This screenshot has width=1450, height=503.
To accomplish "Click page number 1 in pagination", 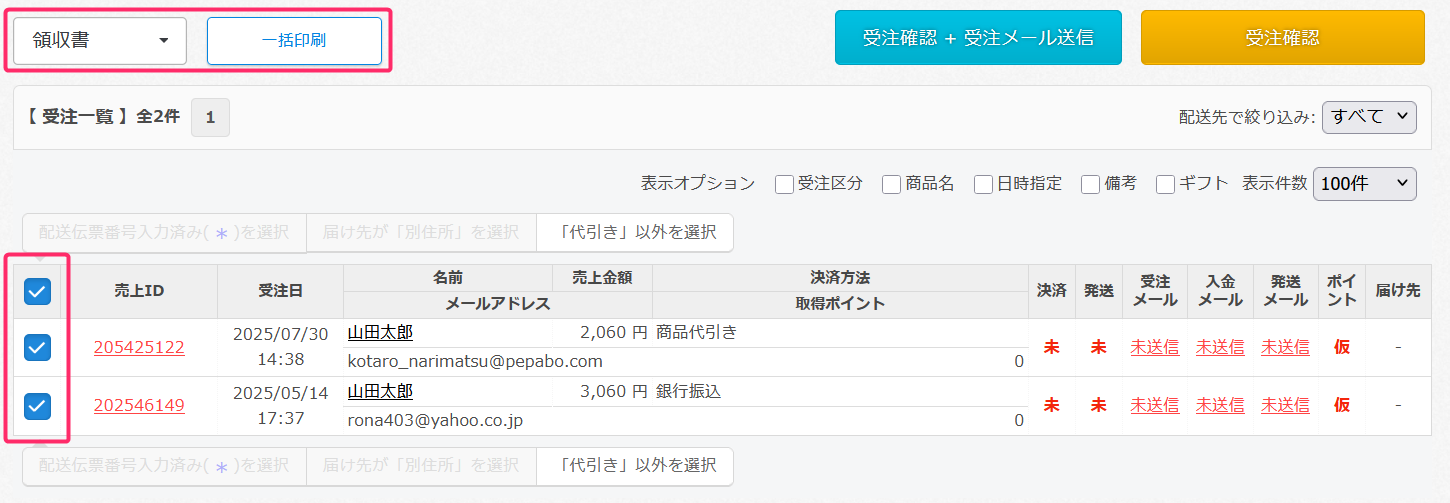I will click(210, 117).
